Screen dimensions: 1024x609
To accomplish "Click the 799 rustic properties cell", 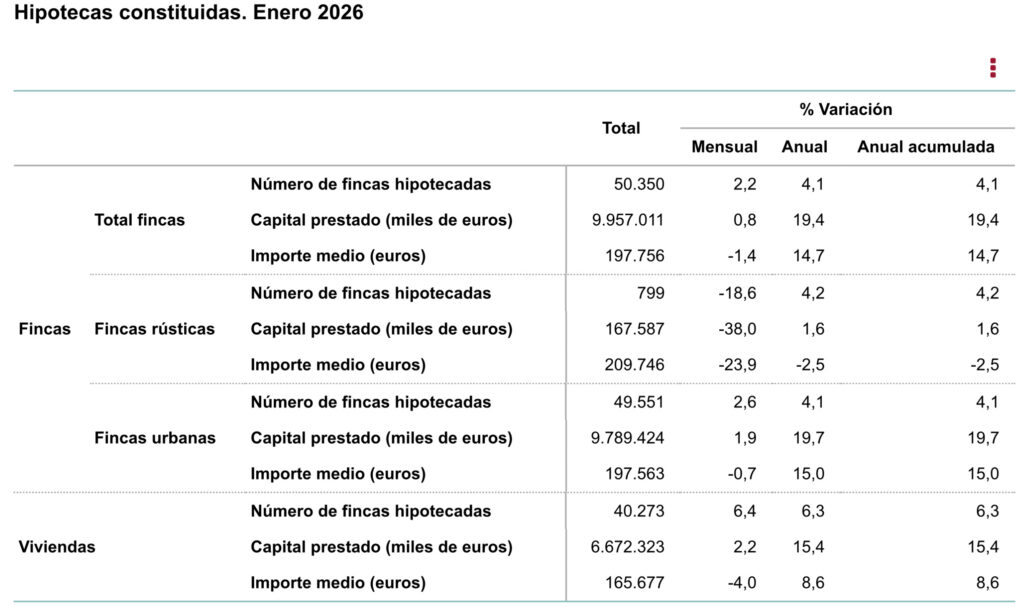I will pos(650,293).
